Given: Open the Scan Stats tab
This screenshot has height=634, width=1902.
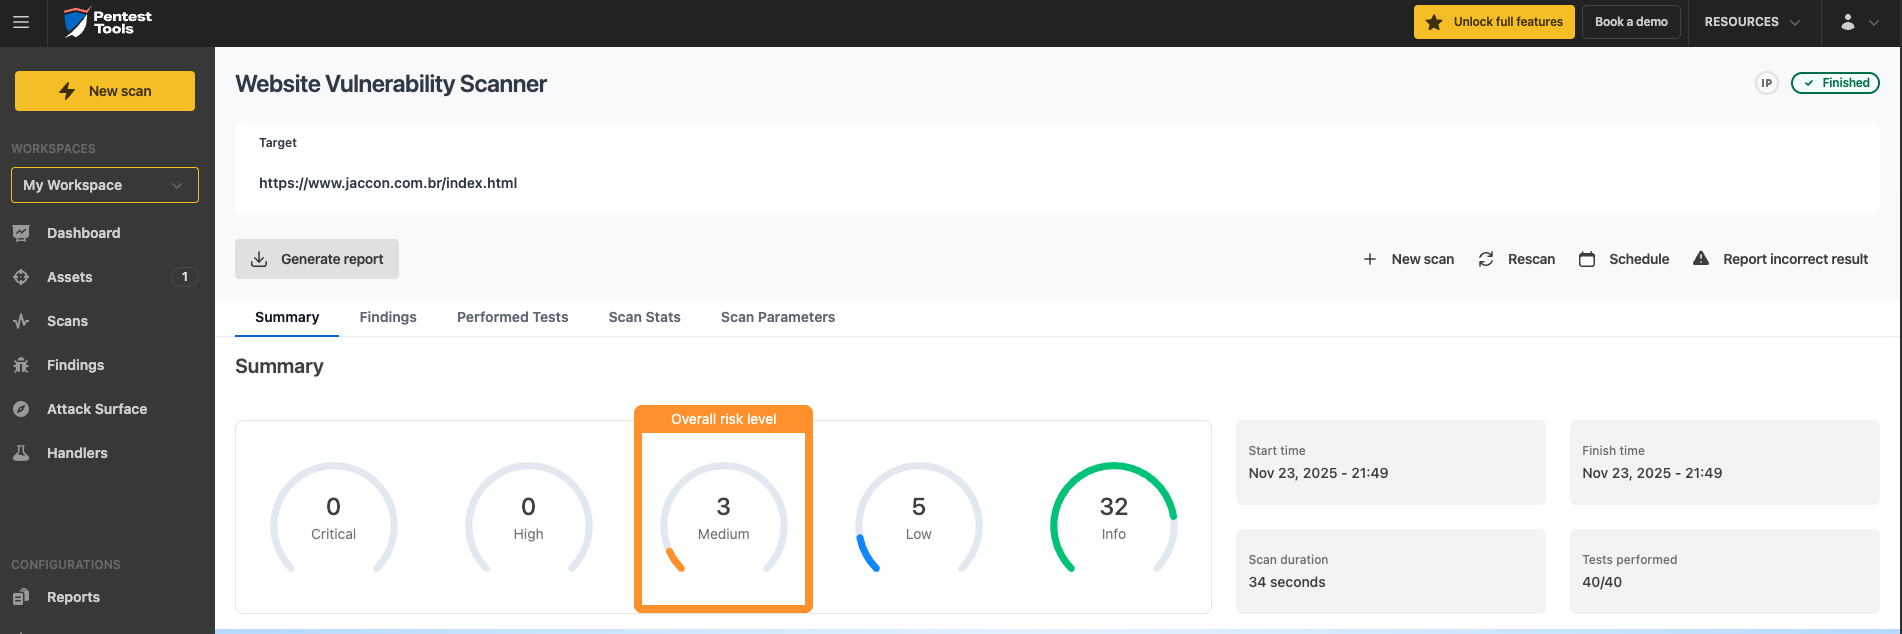Looking at the screenshot, I should 645,317.
